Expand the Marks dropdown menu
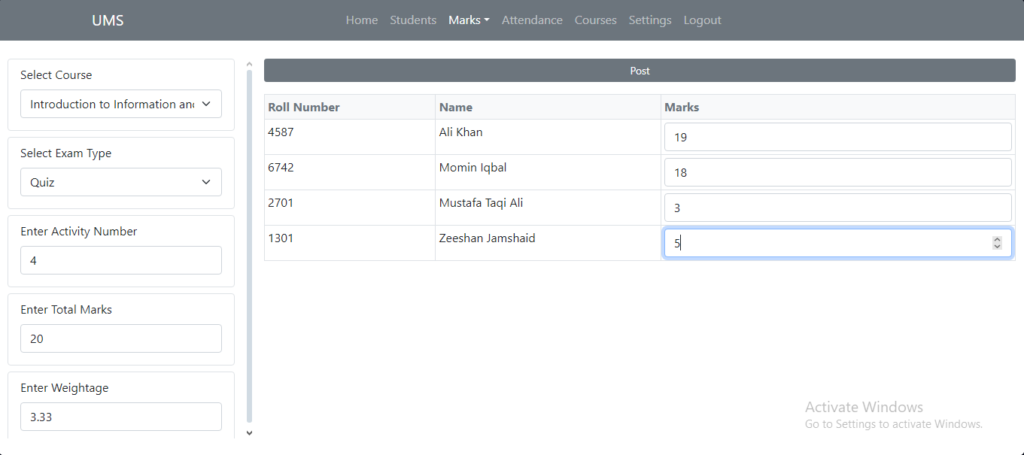This screenshot has width=1024, height=455. 469,20
